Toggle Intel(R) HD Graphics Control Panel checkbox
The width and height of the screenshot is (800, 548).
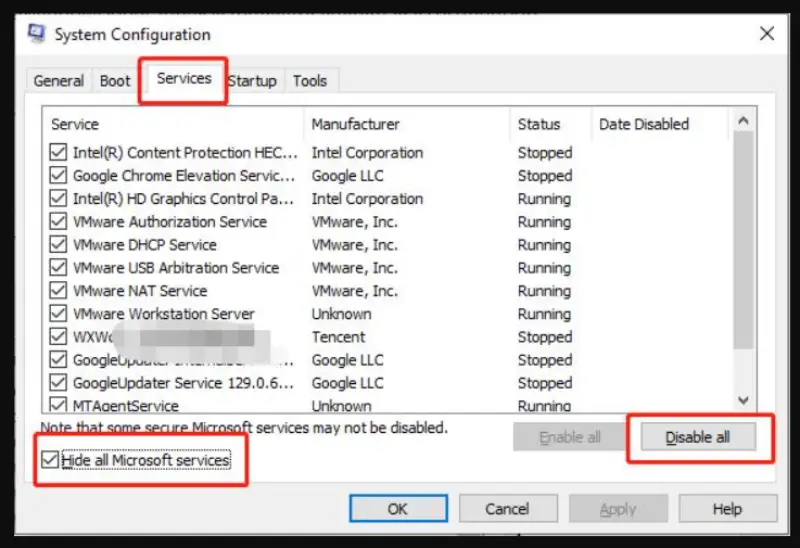(58, 198)
